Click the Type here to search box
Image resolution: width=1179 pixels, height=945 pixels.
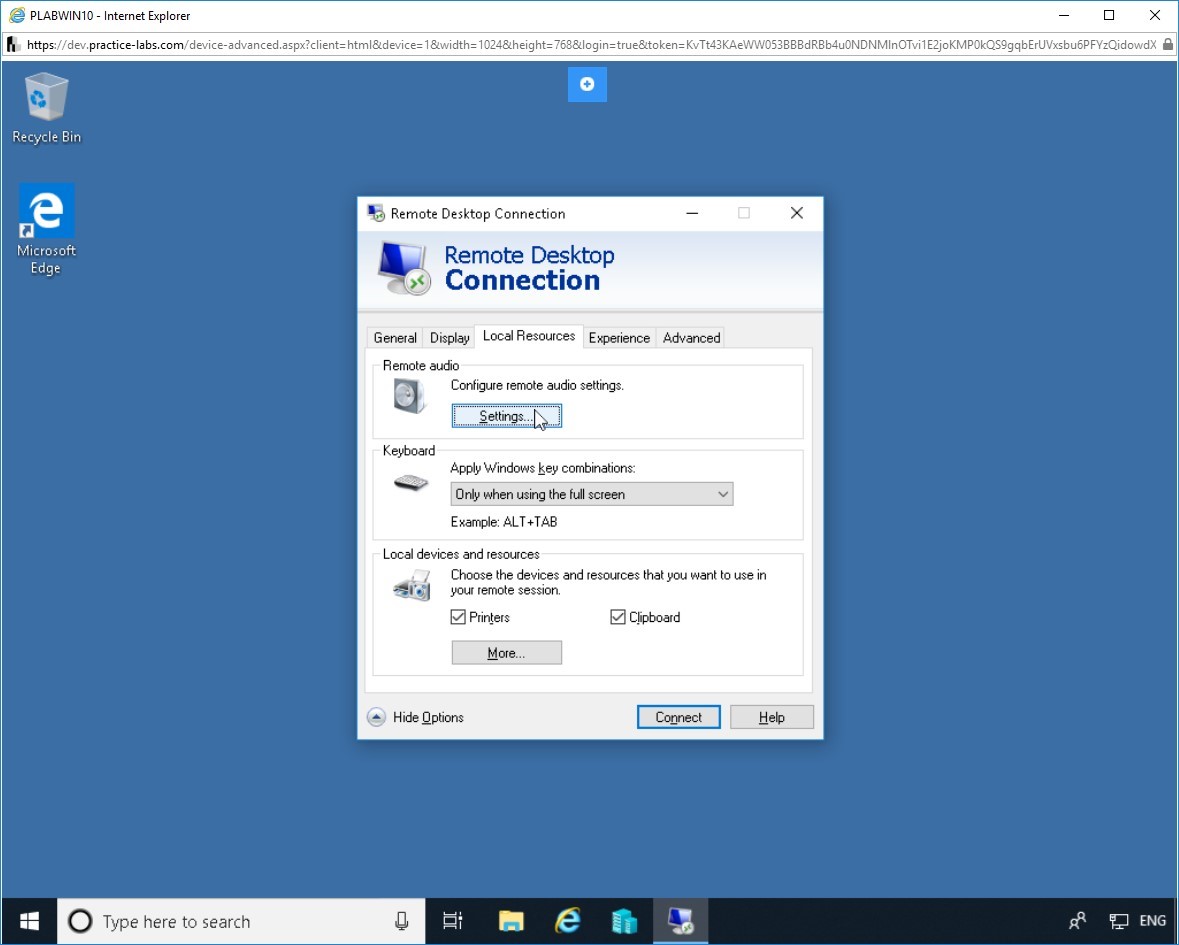[241, 921]
